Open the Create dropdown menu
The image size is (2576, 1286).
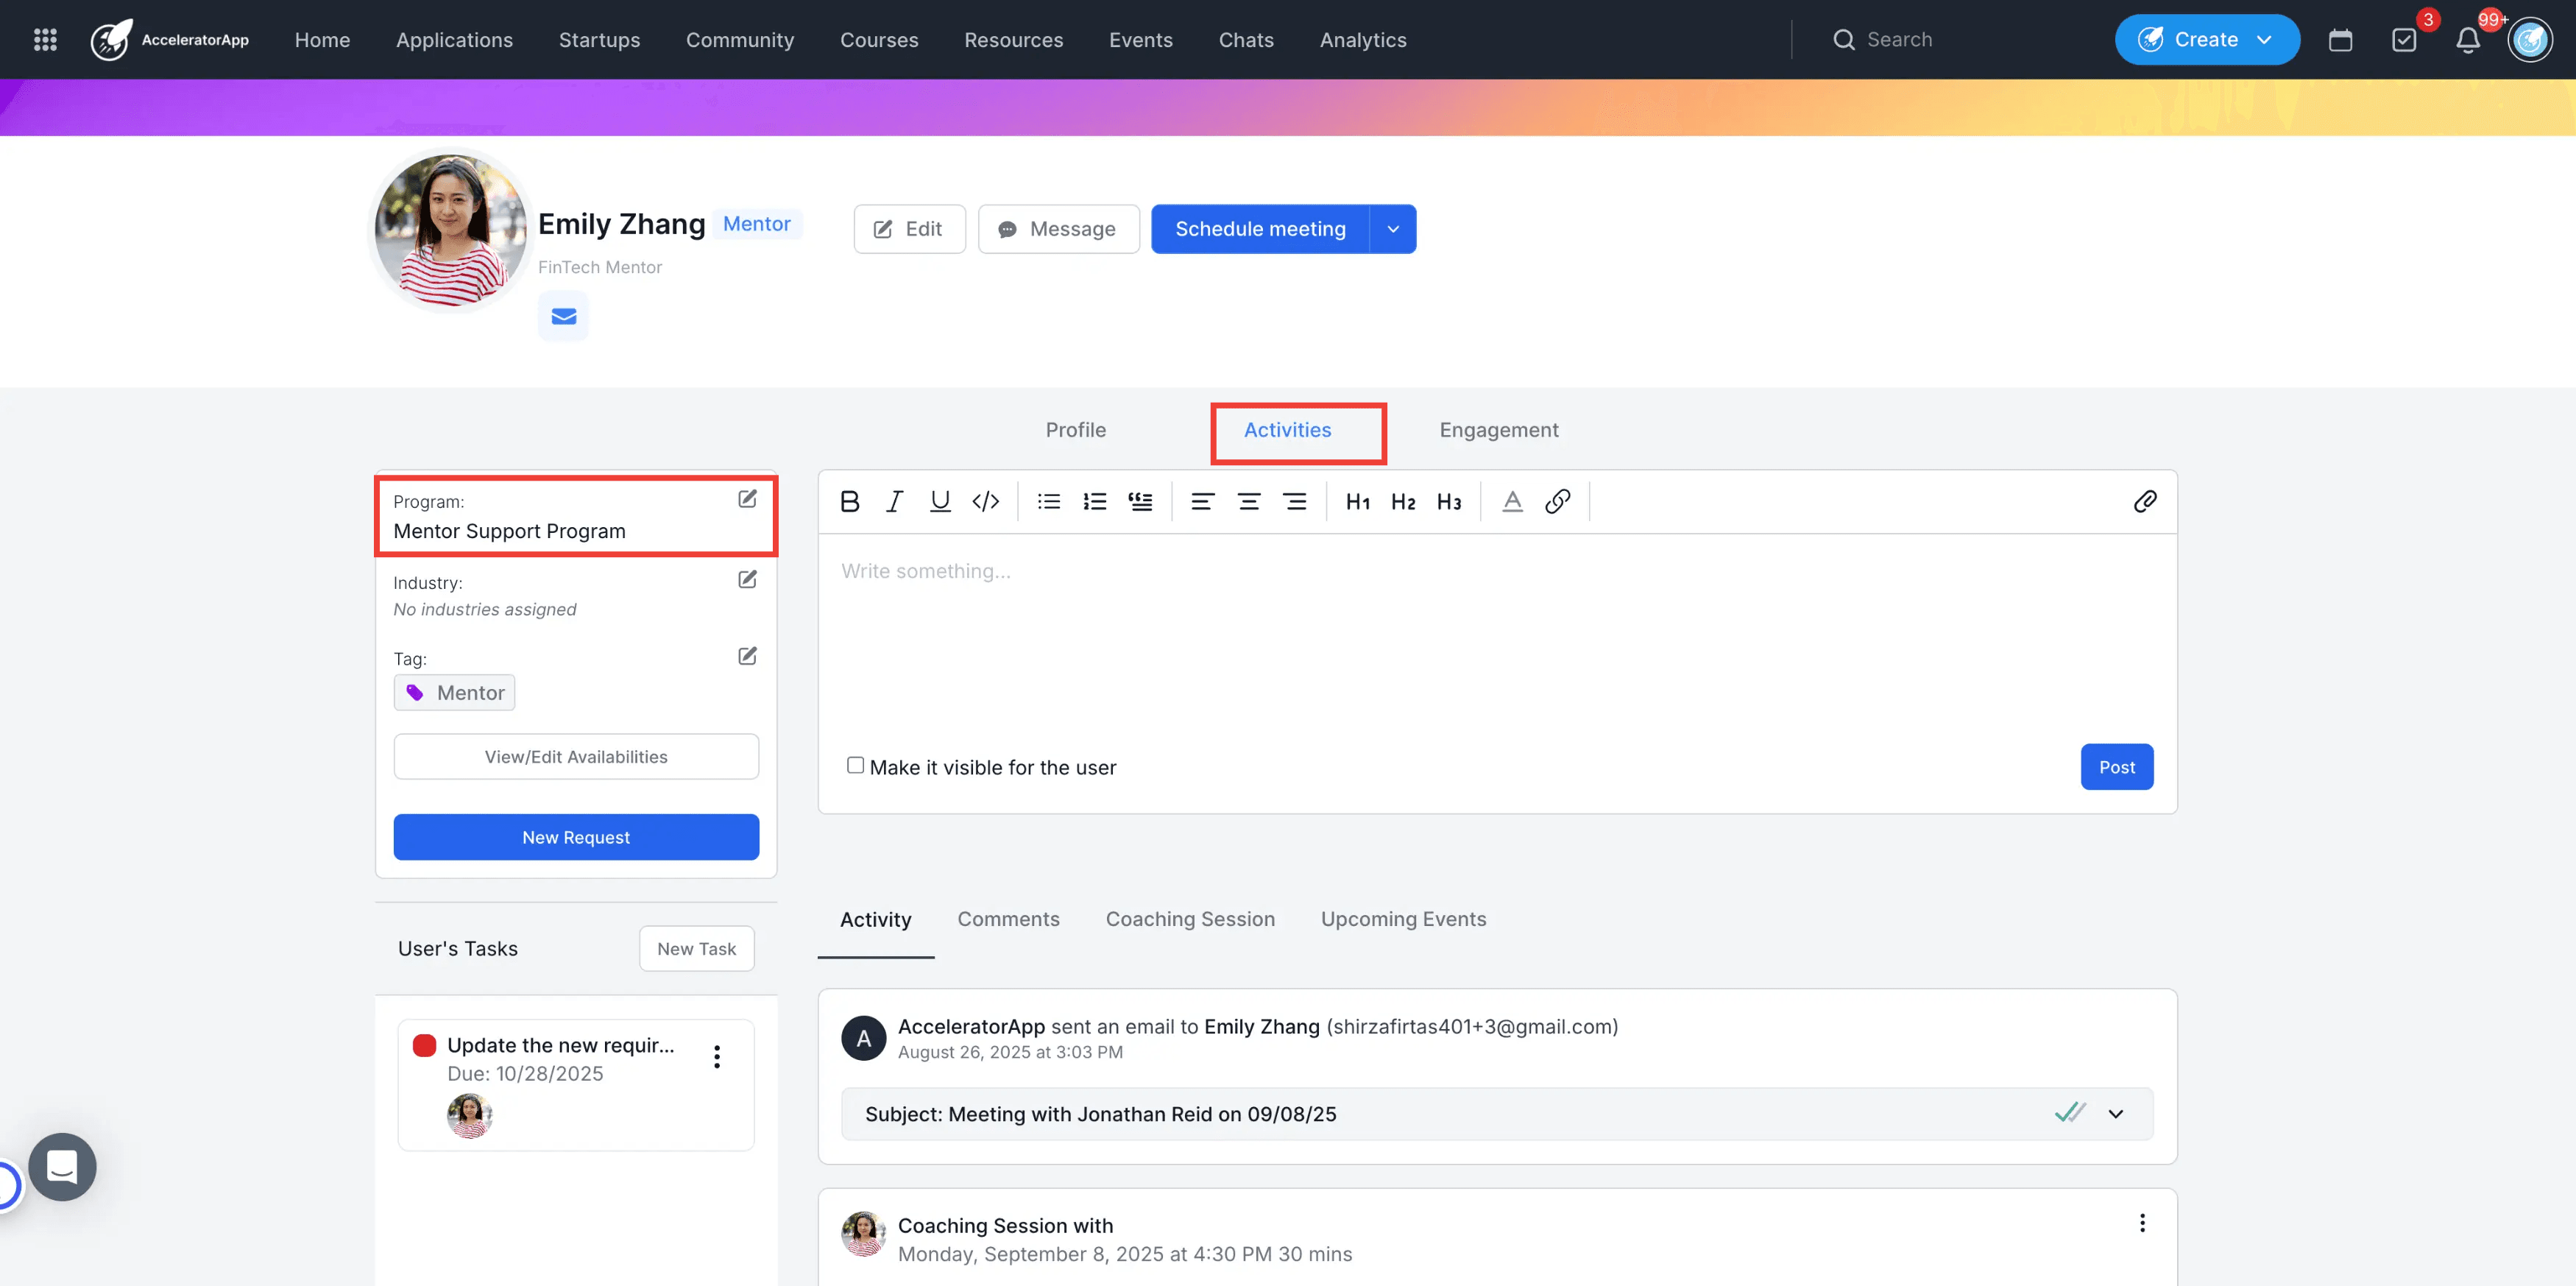(x=2207, y=40)
